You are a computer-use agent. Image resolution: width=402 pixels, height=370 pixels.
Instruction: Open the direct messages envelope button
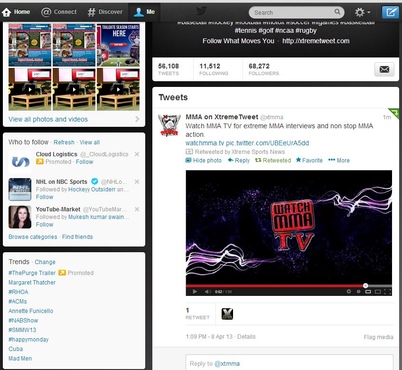pyautogui.click(x=384, y=69)
